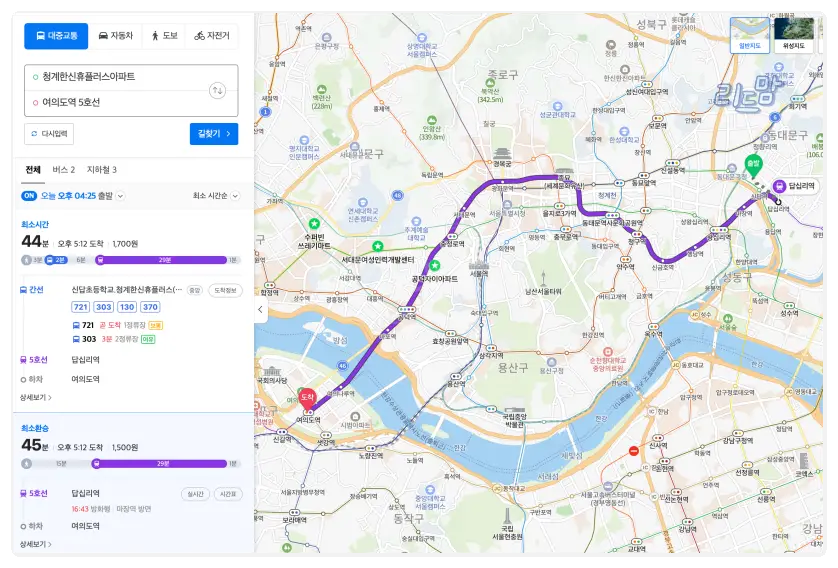Toggle bus 303 filter chip
Image resolution: width=838 pixels, height=568 pixels.
tap(104, 307)
